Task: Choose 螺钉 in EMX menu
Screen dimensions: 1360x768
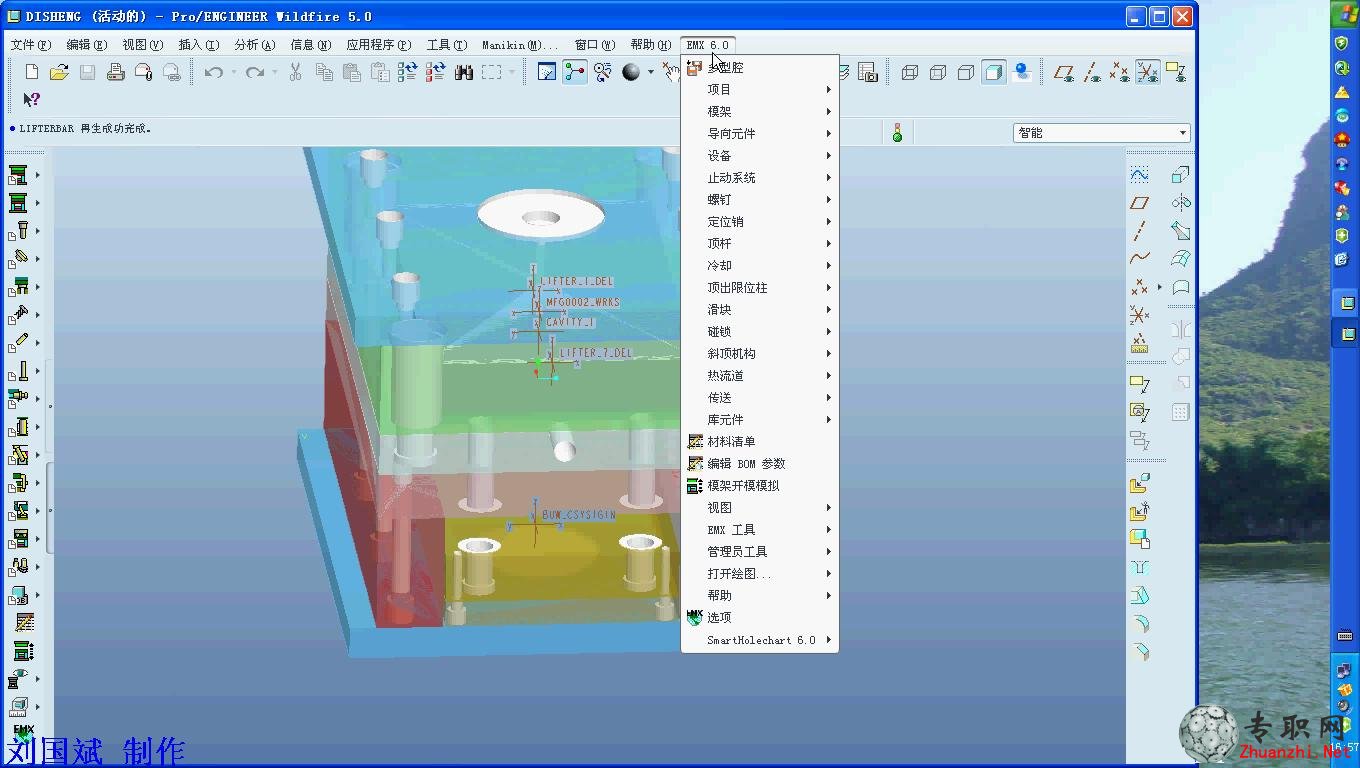Action: click(x=760, y=199)
